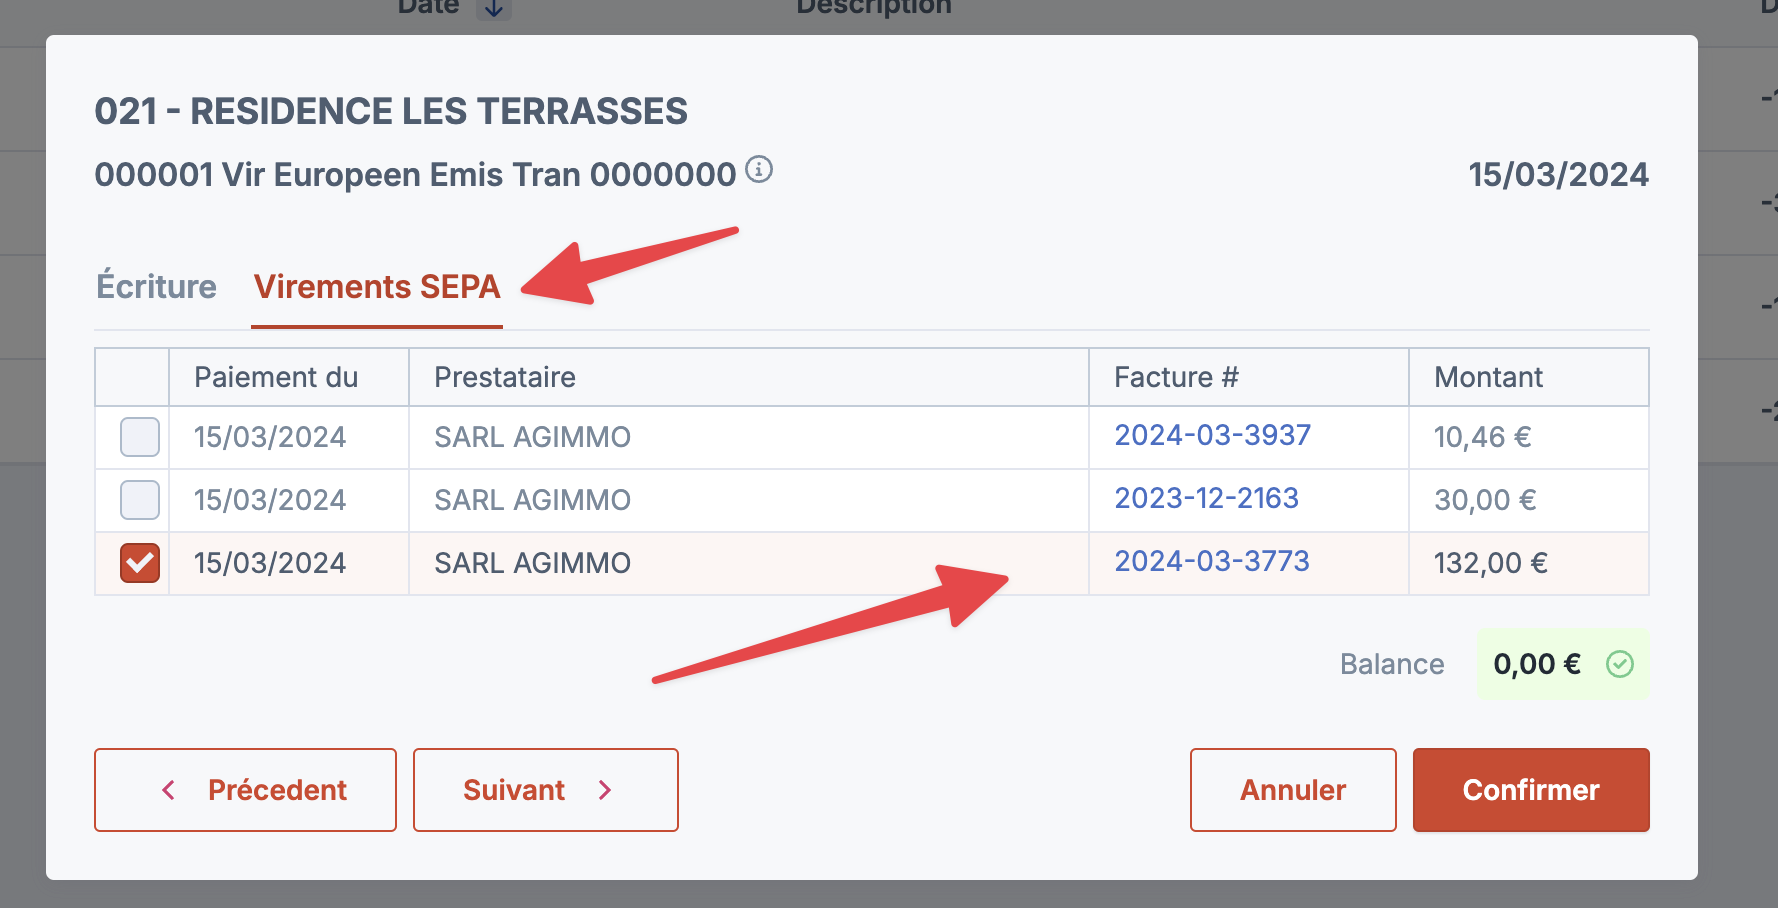The width and height of the screenshot is (1778, 908).
Task: Open invoice 2024-03-3773 link
Action: (x=1212, y=561)
